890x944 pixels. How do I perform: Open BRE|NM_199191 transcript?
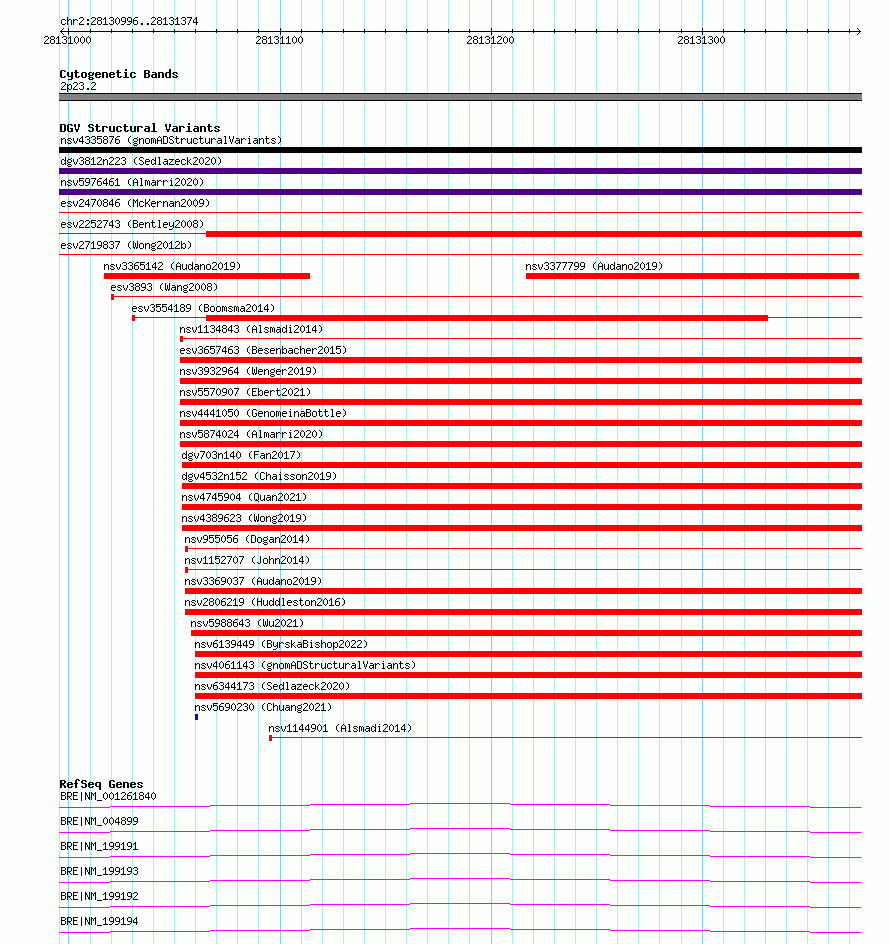pyautogui.click(x=99, y=846)
